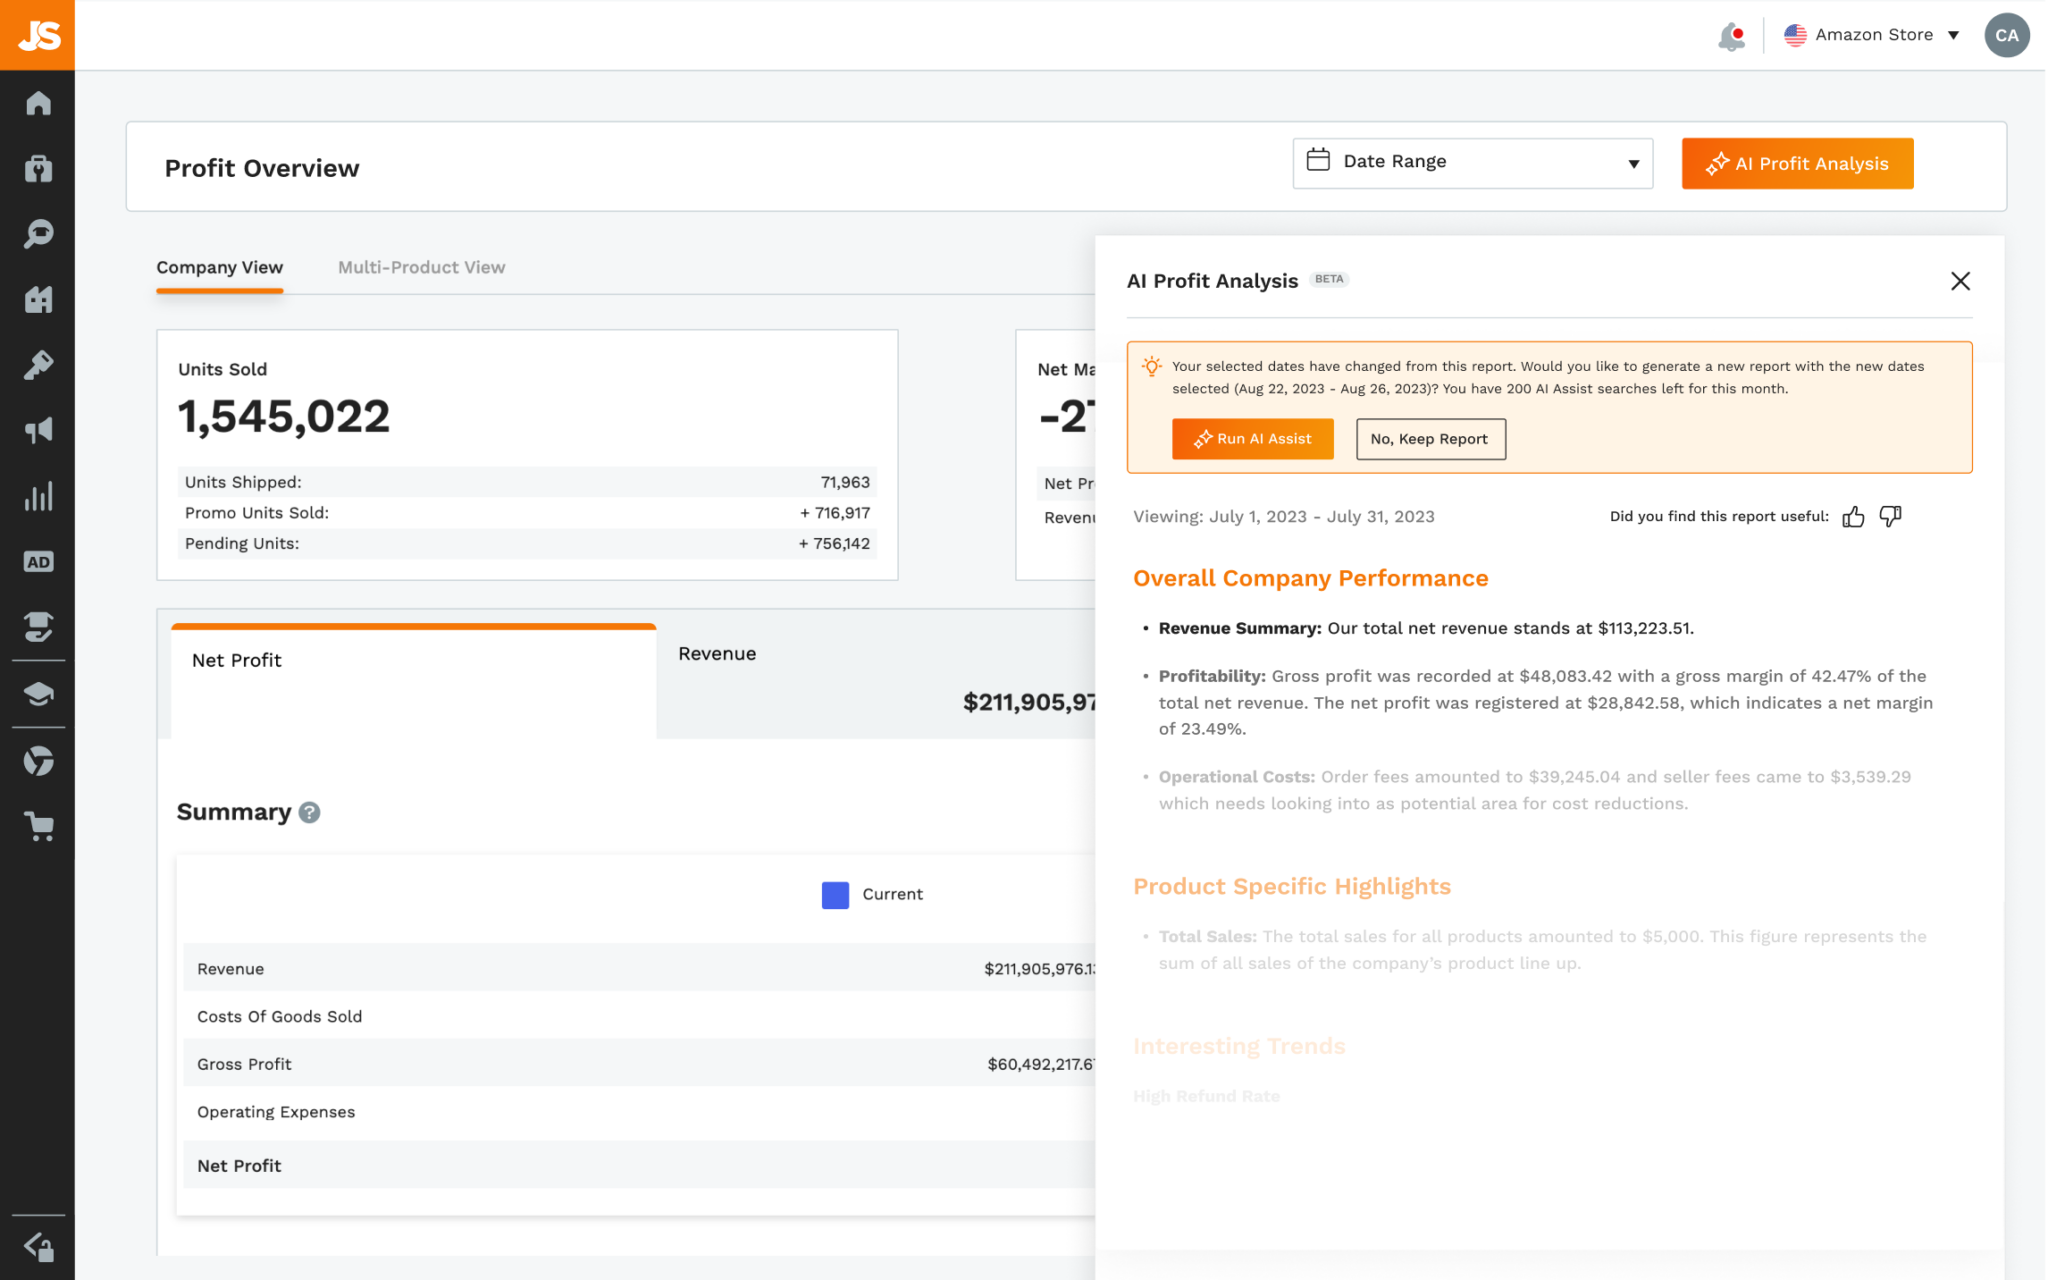Viewport: 2048px width, 1280px height.
Task: Thumbs down the AI report as not useful
Action: pos(1890,516)
